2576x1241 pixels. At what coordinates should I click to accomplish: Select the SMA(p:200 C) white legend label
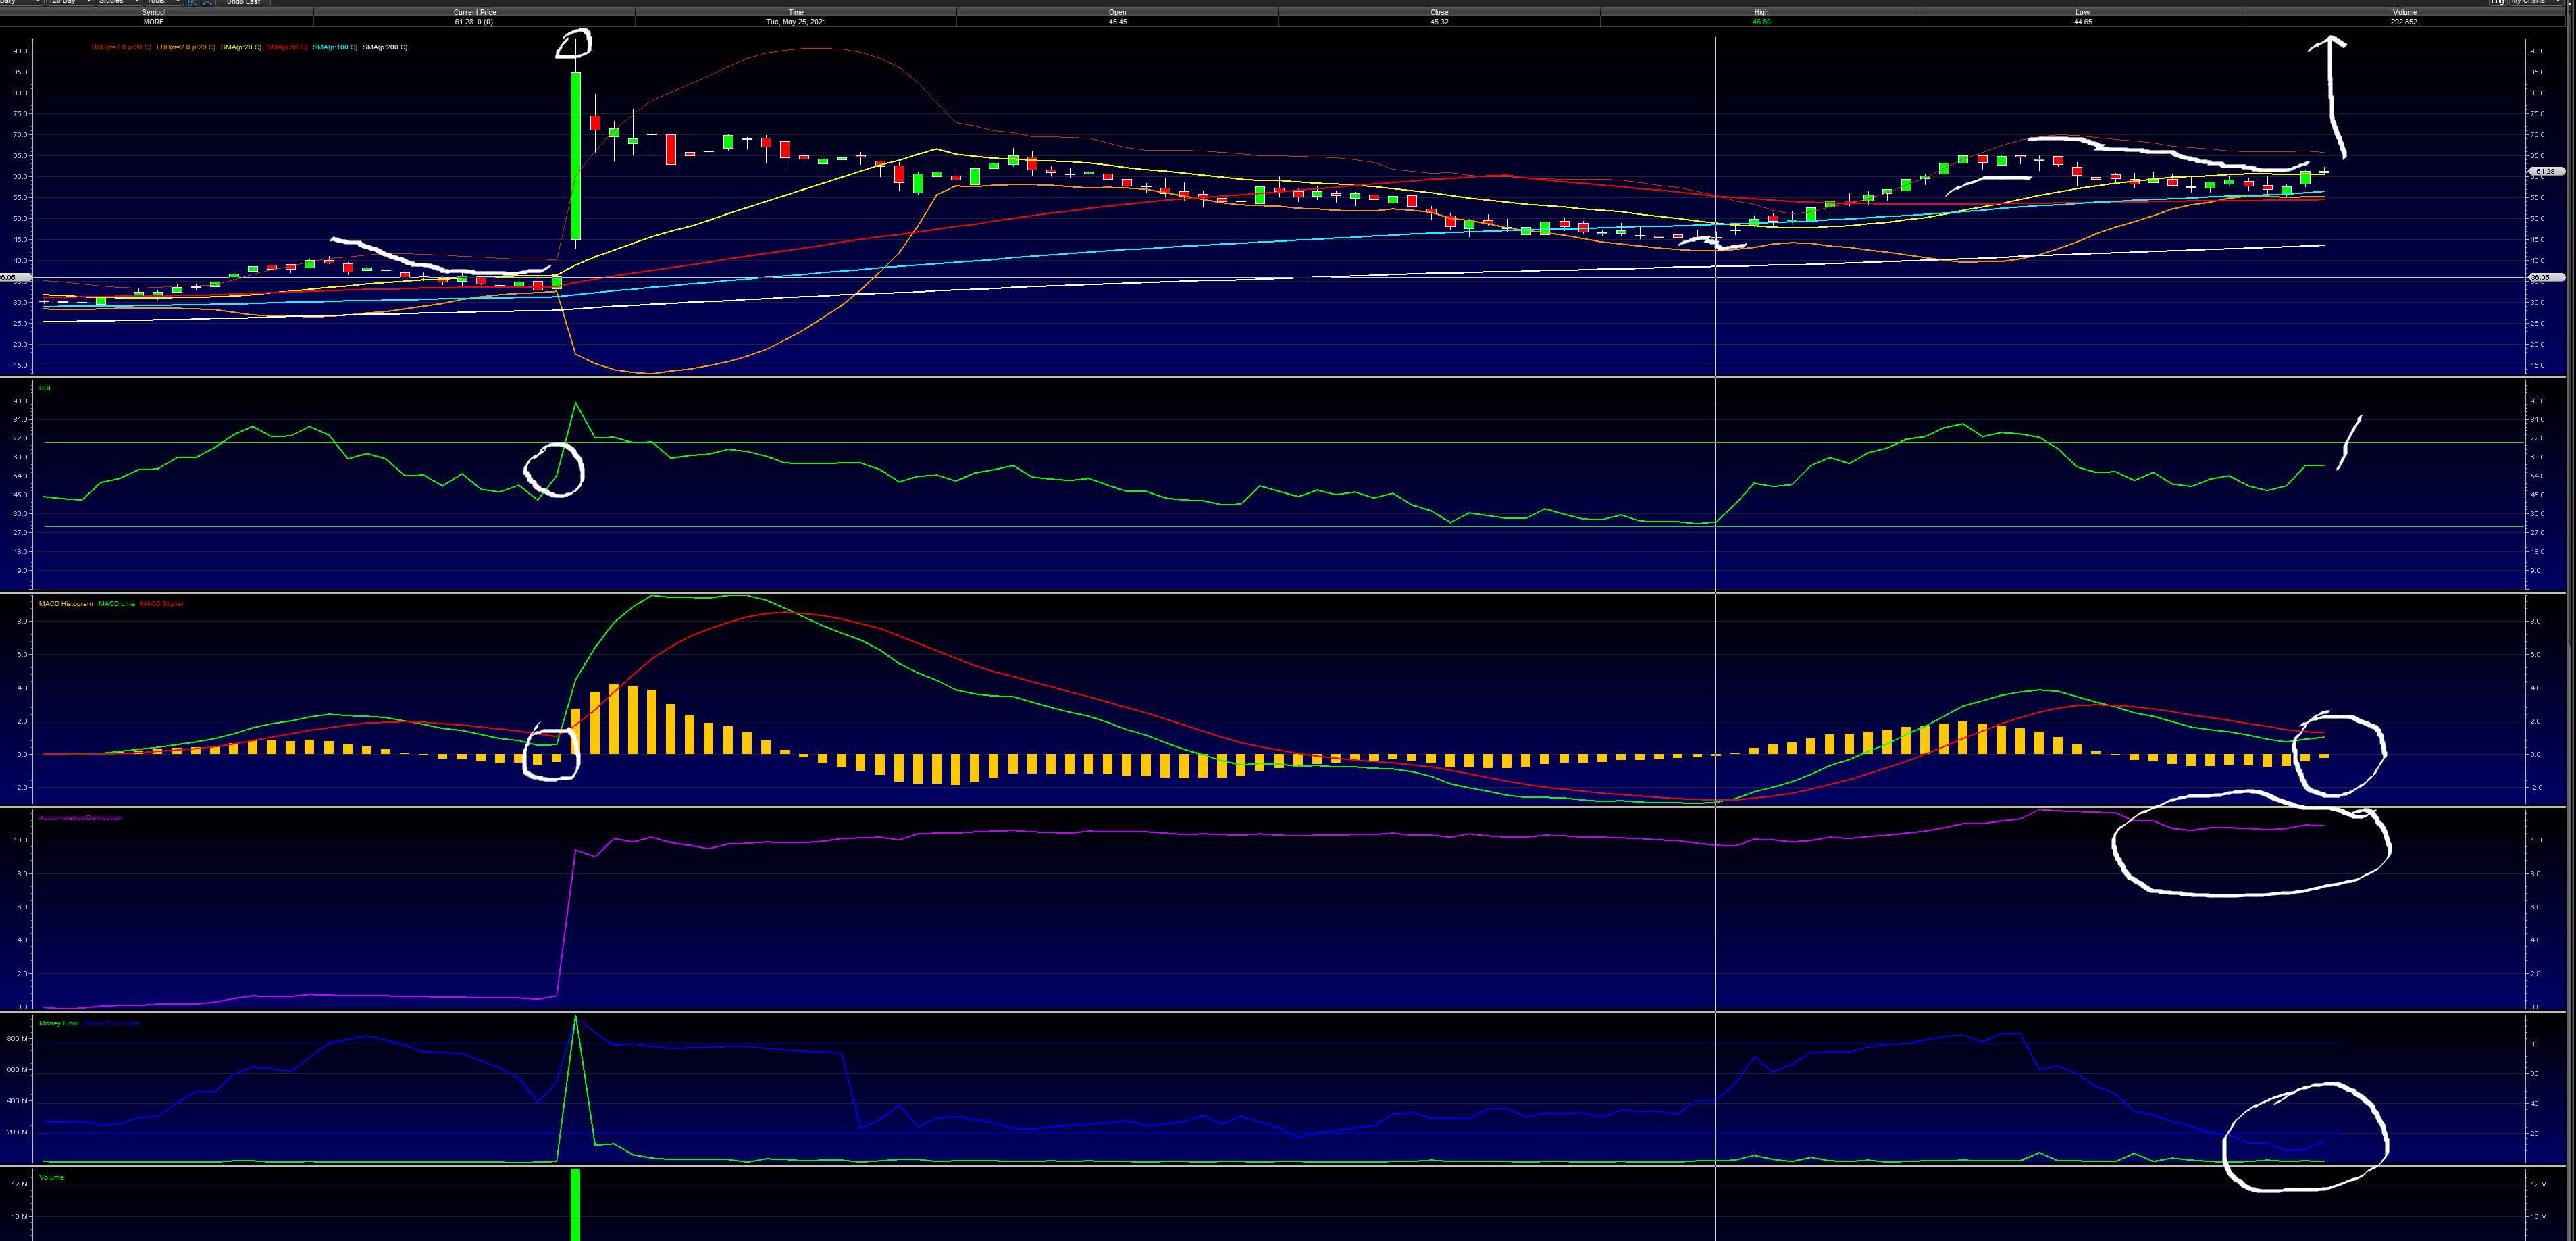point(385,47)
